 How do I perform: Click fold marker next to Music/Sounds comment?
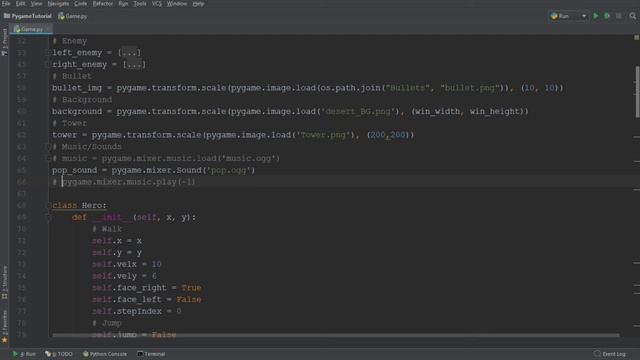coord(48,147)
